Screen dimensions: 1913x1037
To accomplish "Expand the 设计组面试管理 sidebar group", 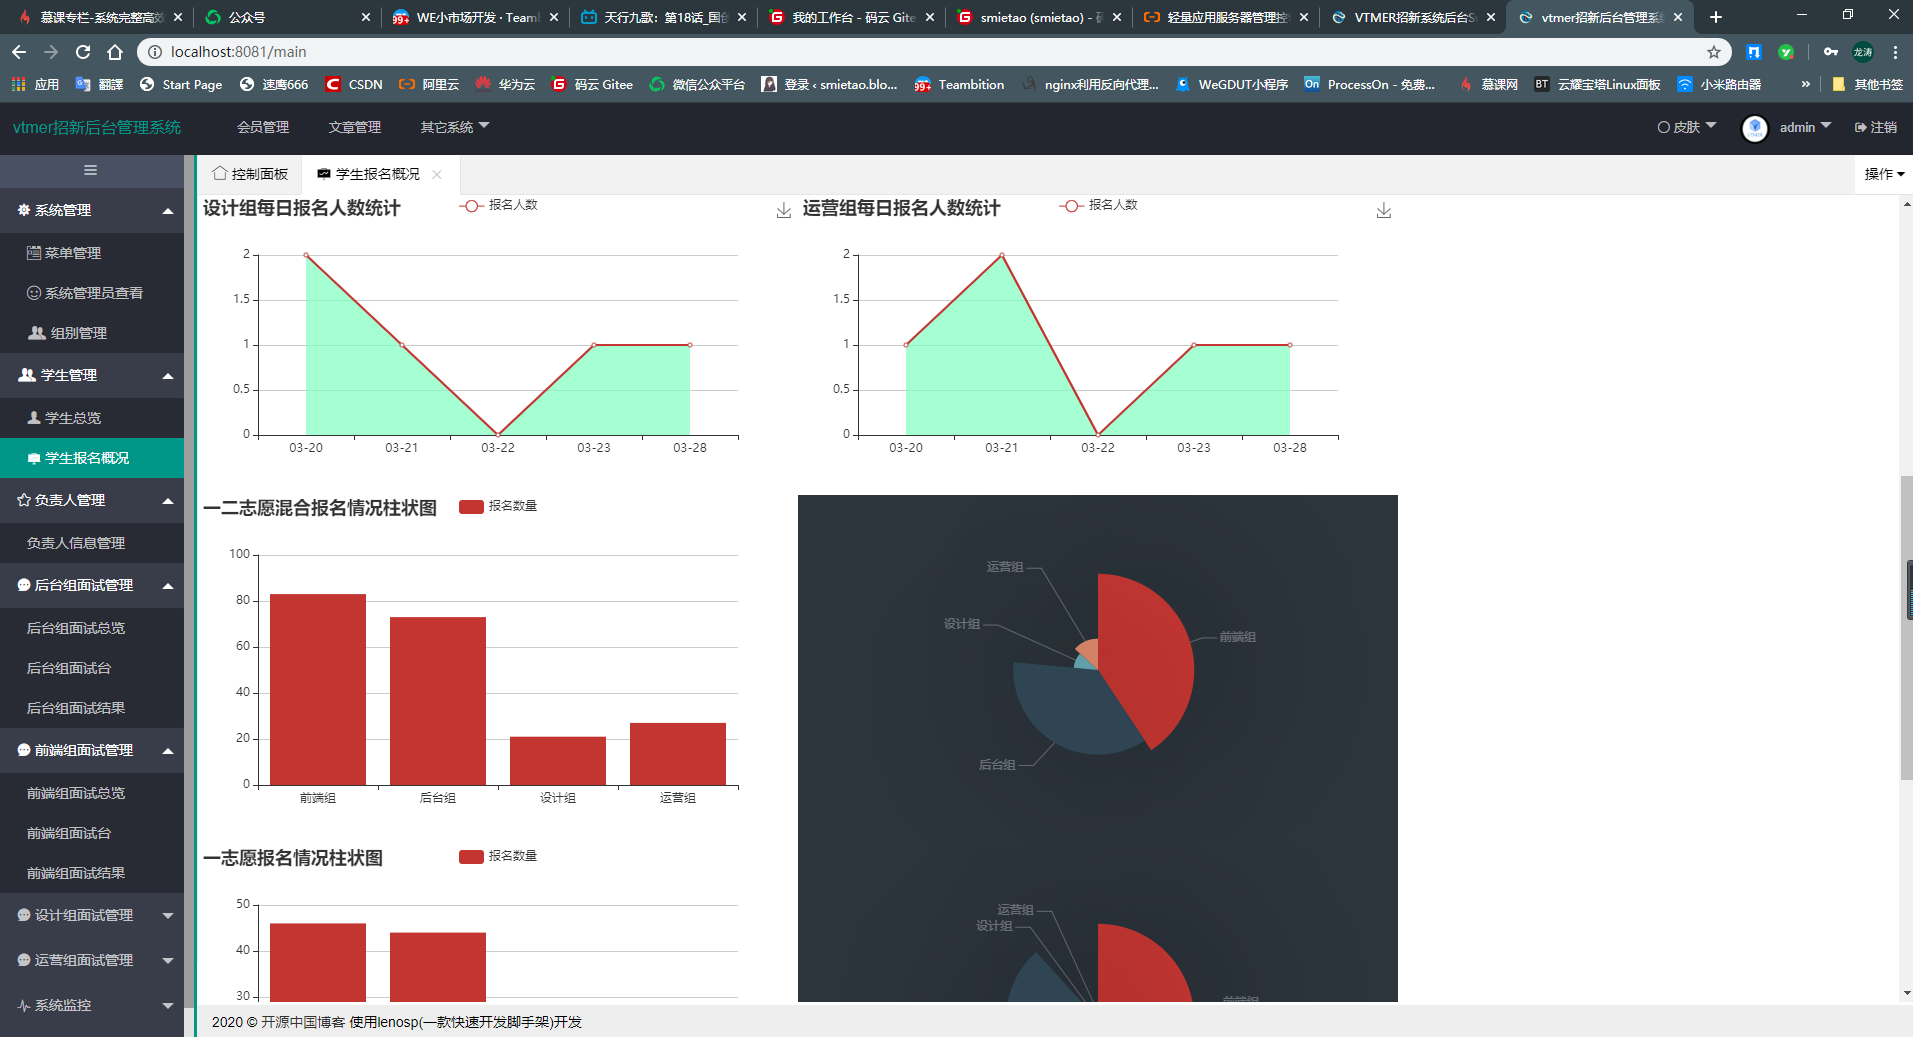I will point(92,915).
